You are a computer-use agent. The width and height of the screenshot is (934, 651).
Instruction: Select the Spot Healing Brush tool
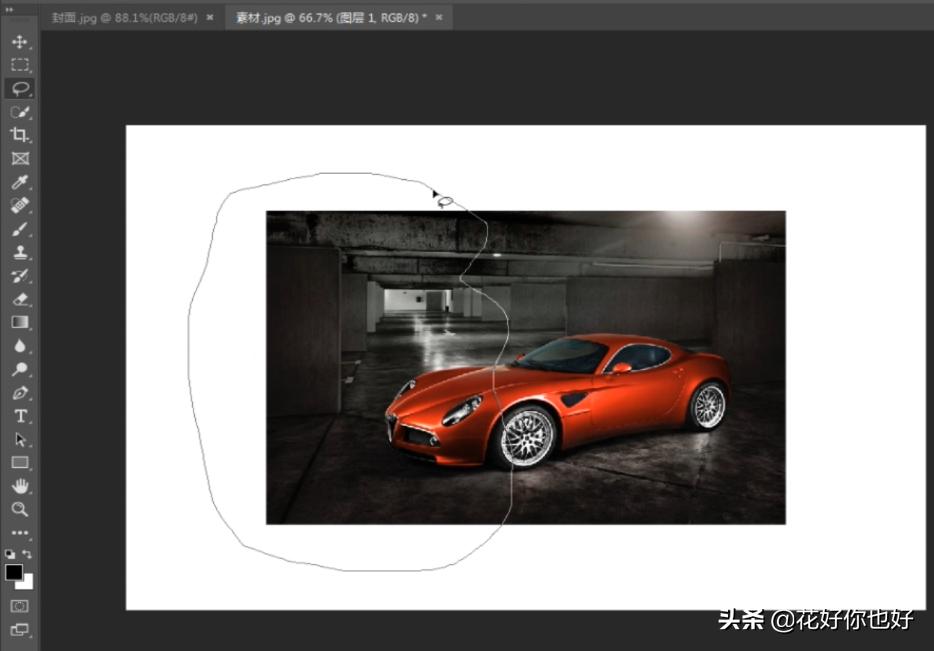pos(19,205)
